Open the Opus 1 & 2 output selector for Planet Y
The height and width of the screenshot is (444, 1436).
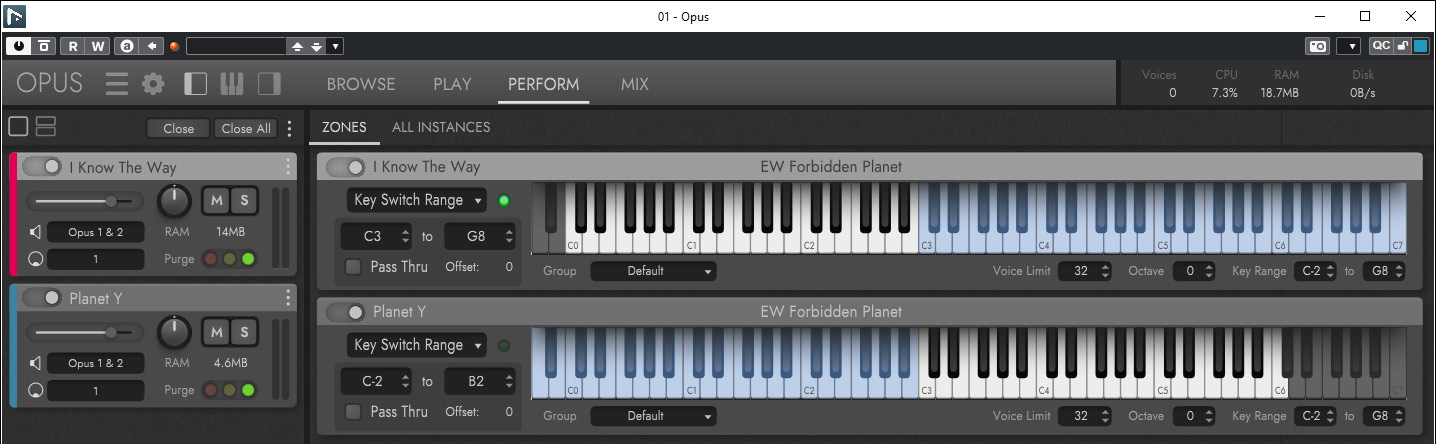pos(95,363)
